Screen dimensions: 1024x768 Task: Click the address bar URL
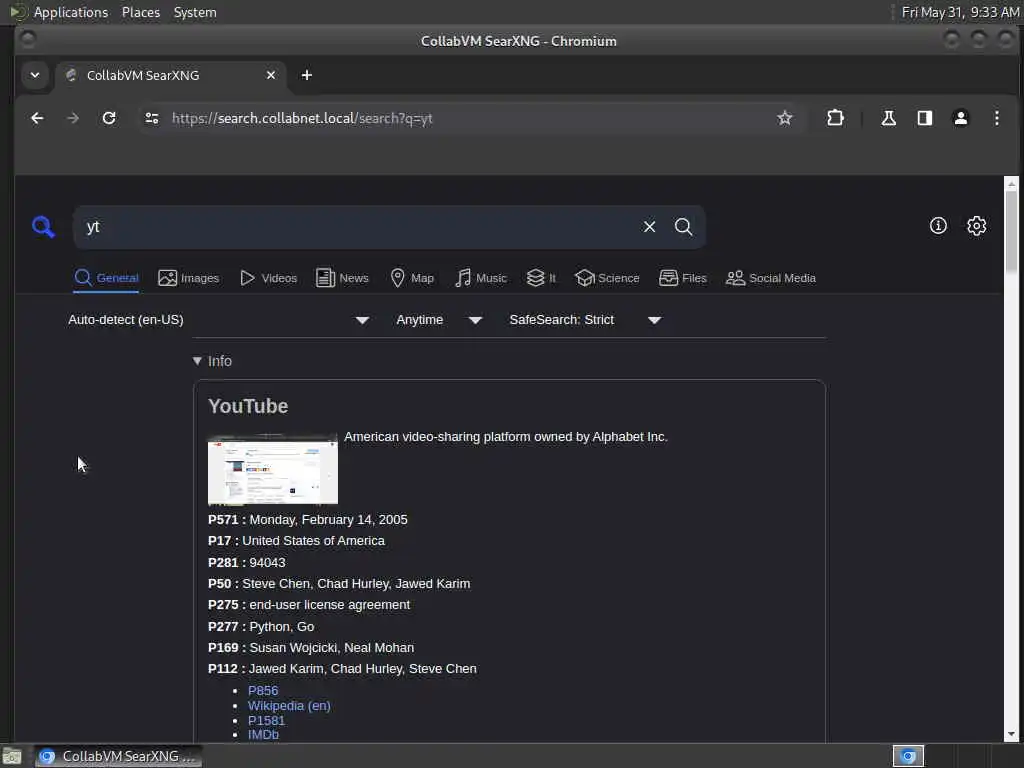coord(302,118)
